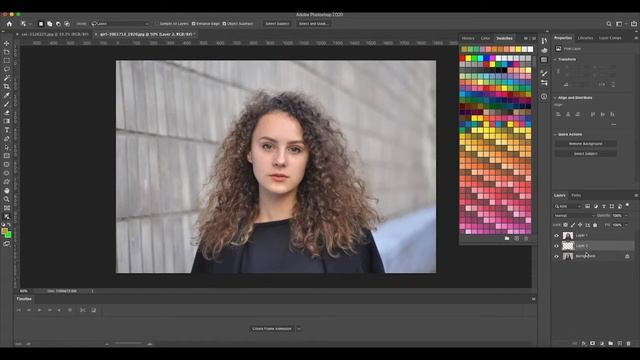Toggle the Object Subtract checkbox
The height and width of the screenshot is (360, 640).
click(x=224, y=24)
